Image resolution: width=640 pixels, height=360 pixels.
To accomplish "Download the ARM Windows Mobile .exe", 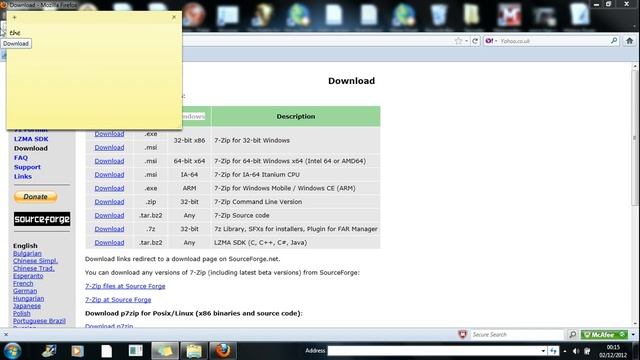I will tap(109, 188).
